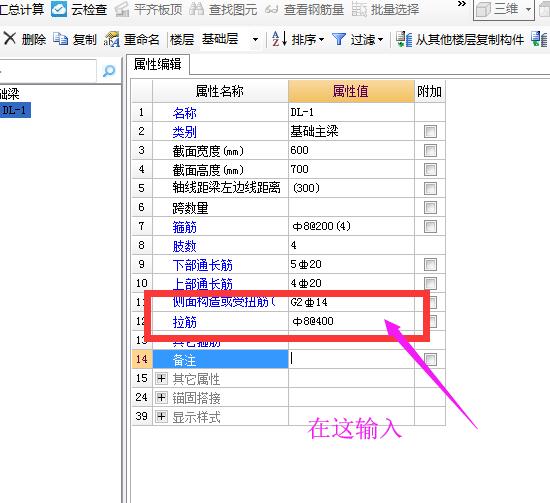Screen dimensions: 550x503
Task: Click the 备注 value input cell
Action: pyautogui.click(x=351, y=359)
